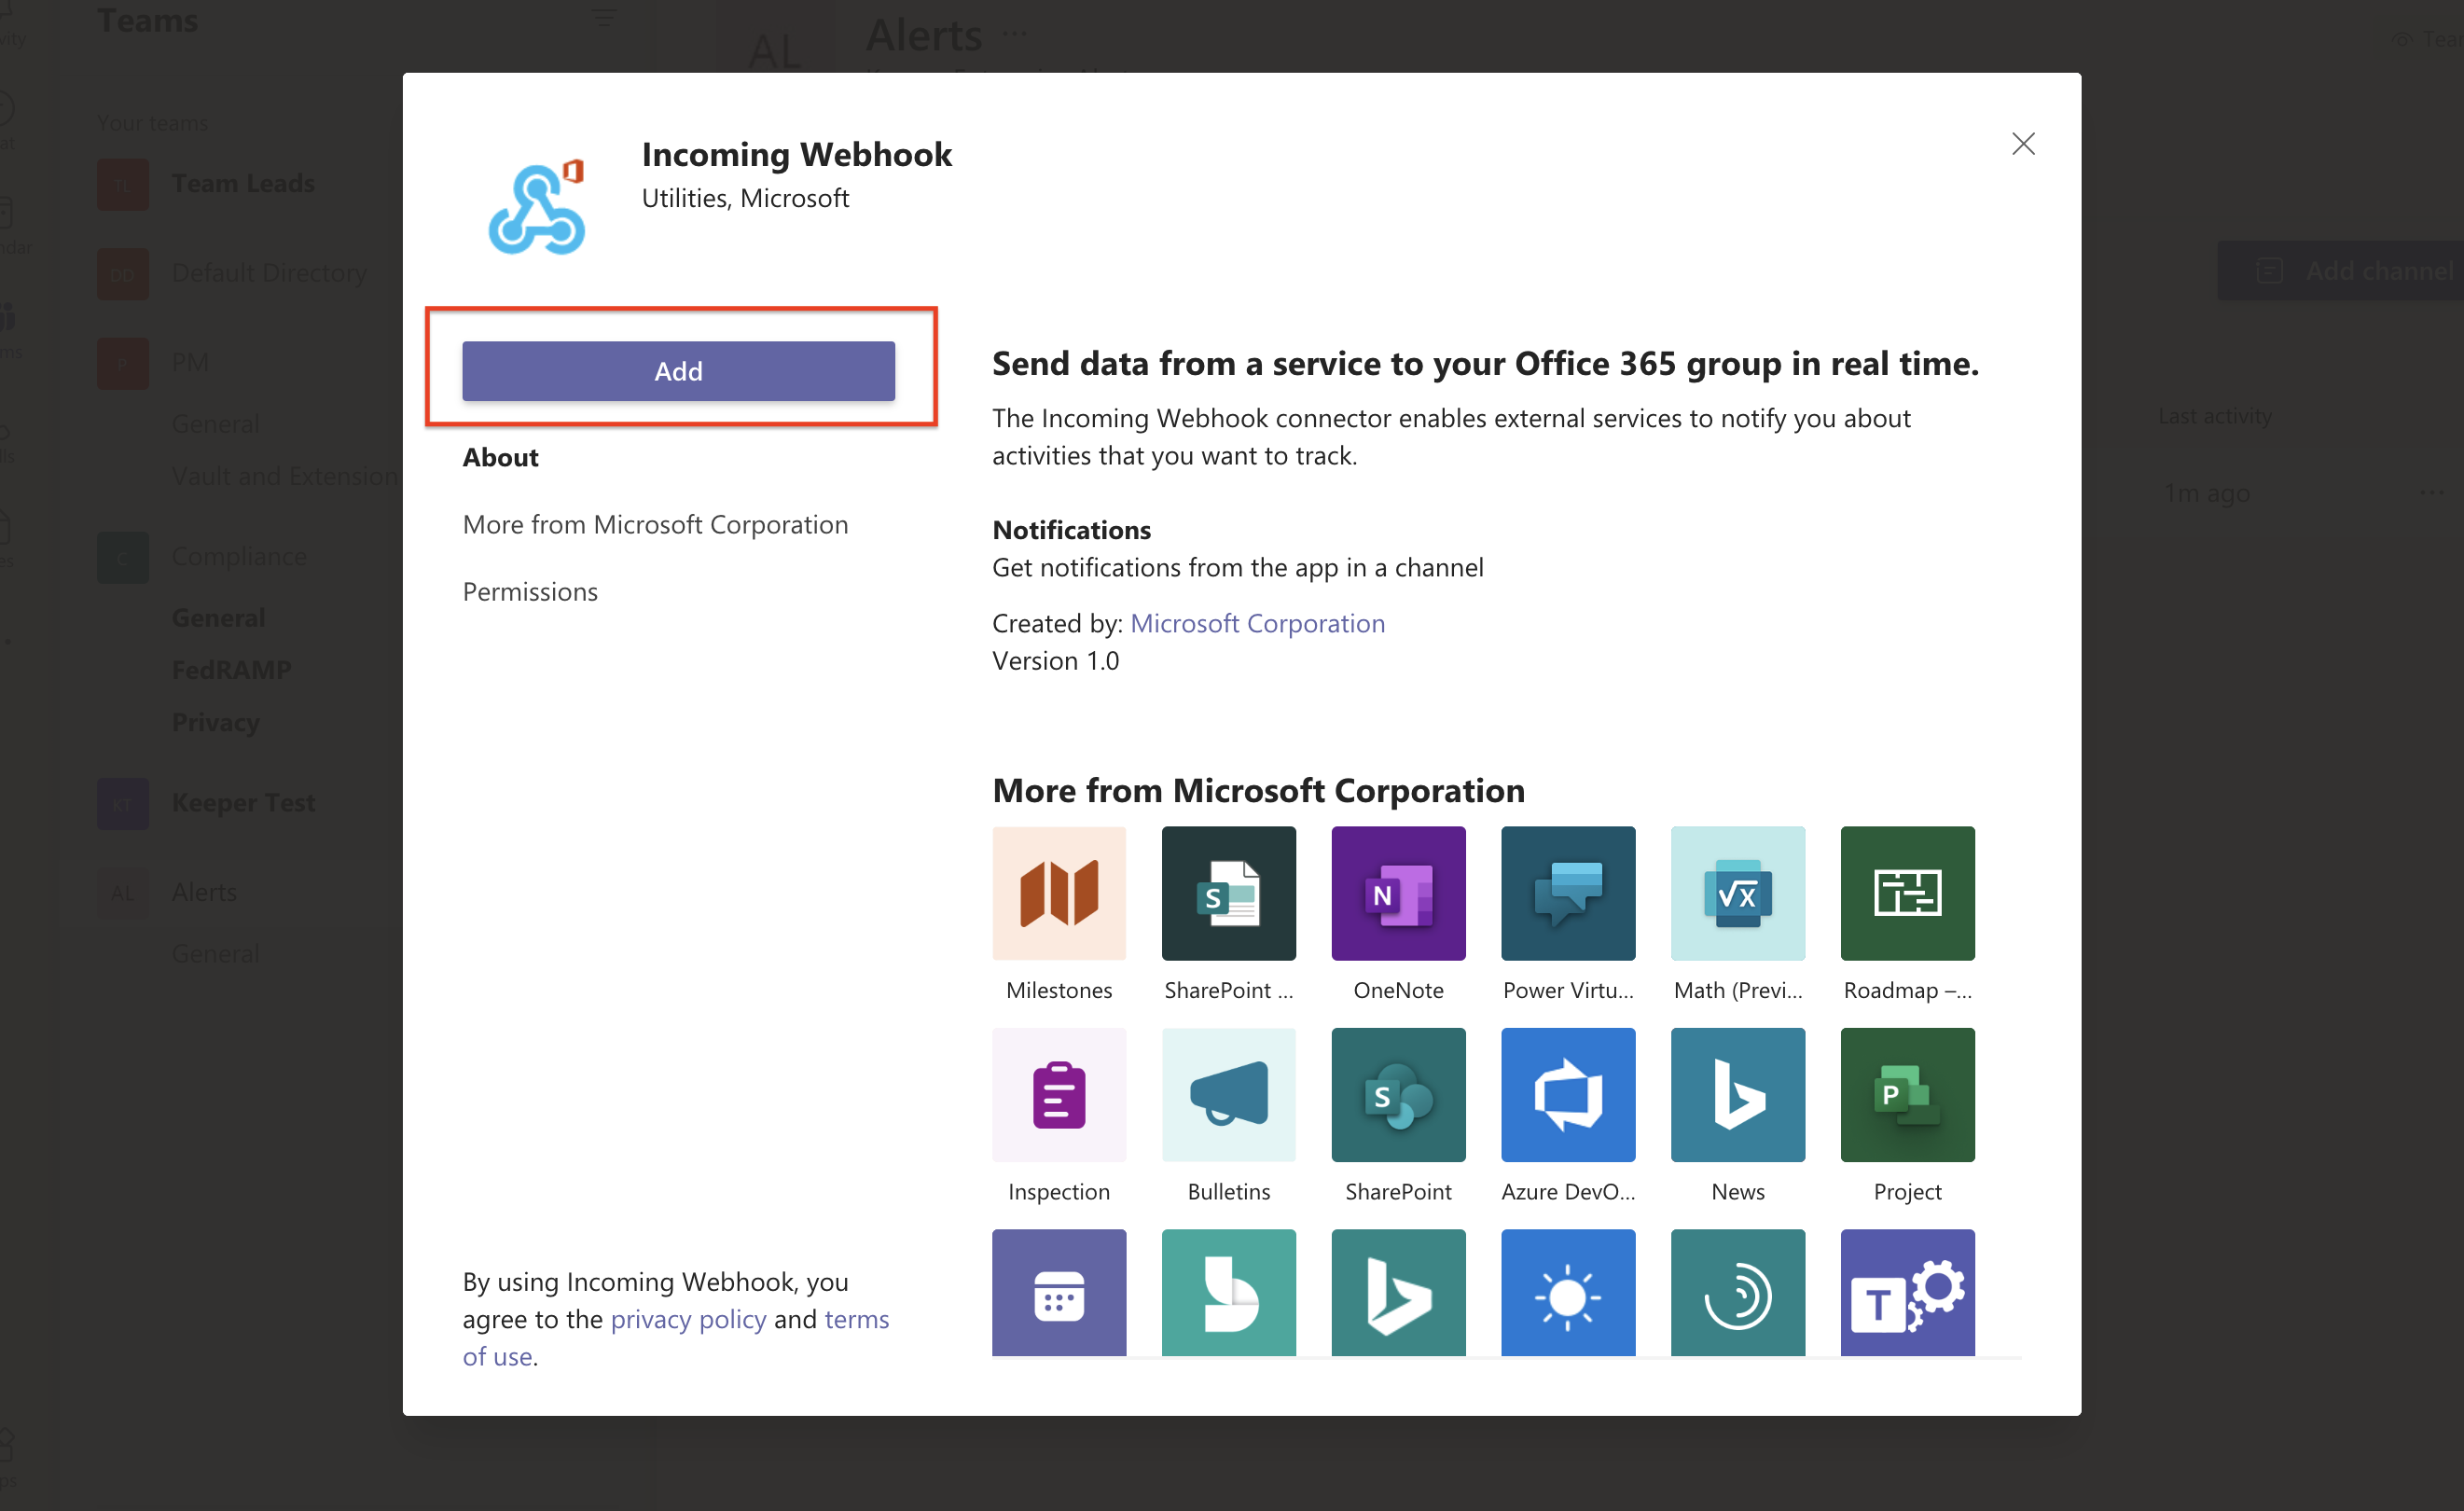Select Default Directory team in background

[269, 273]
